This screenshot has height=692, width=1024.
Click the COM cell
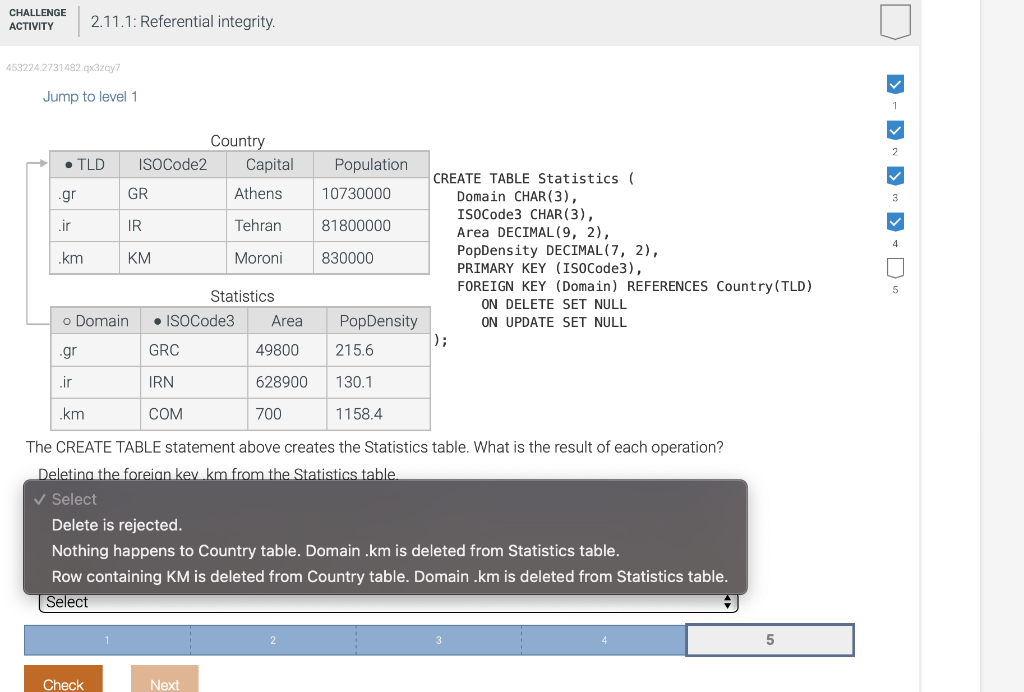(x=194, y=414)
